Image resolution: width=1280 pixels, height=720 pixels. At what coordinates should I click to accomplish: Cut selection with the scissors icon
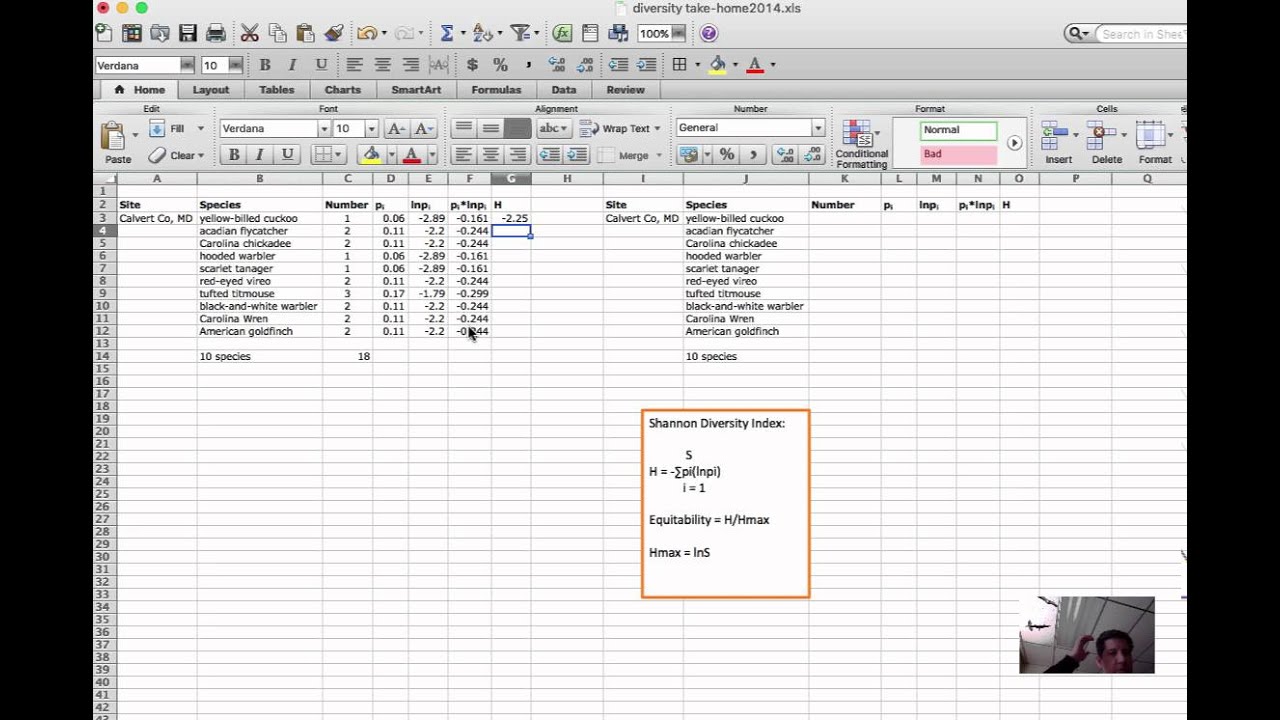pos(250,33)
